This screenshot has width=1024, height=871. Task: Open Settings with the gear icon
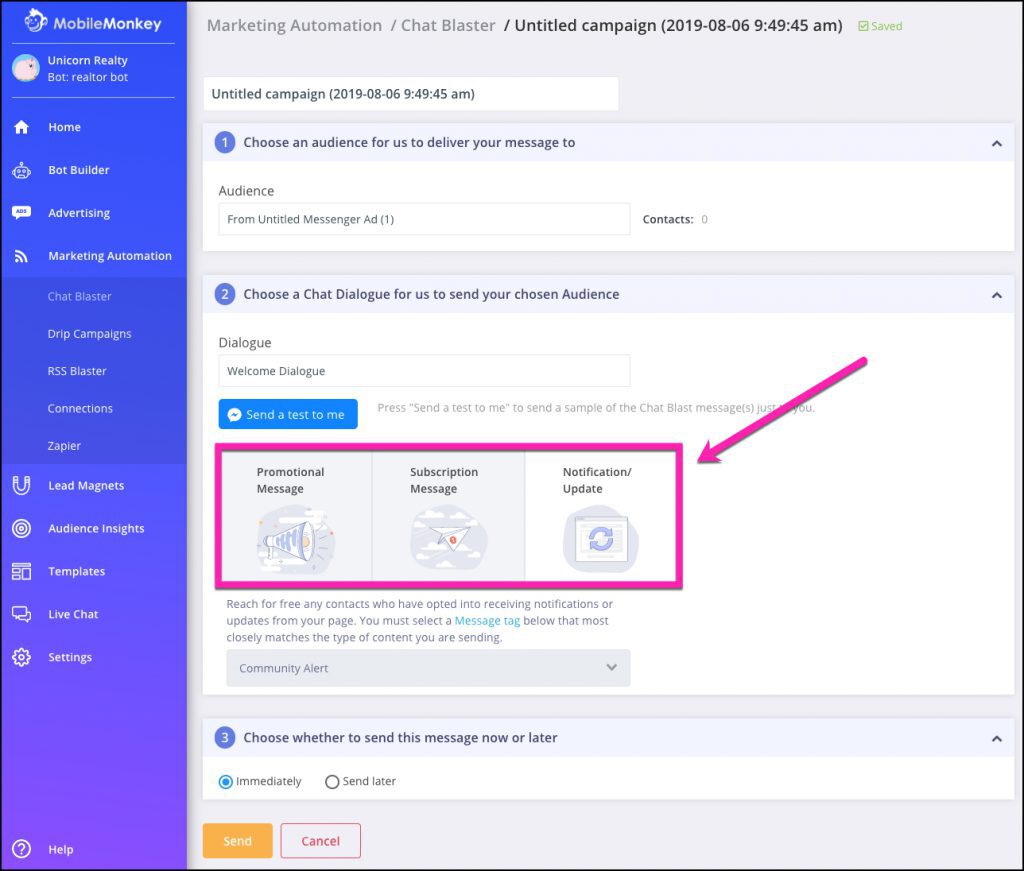coord(23,657)
